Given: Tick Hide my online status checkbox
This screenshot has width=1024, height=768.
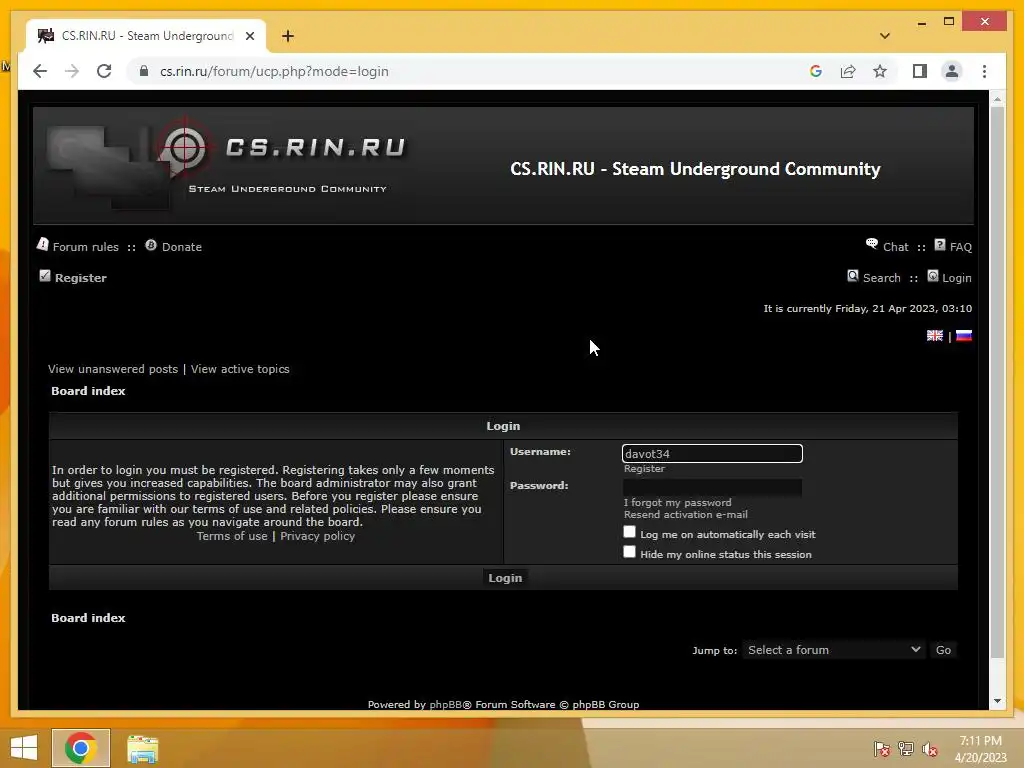Looking at the screenshot, I should [629, 552].
